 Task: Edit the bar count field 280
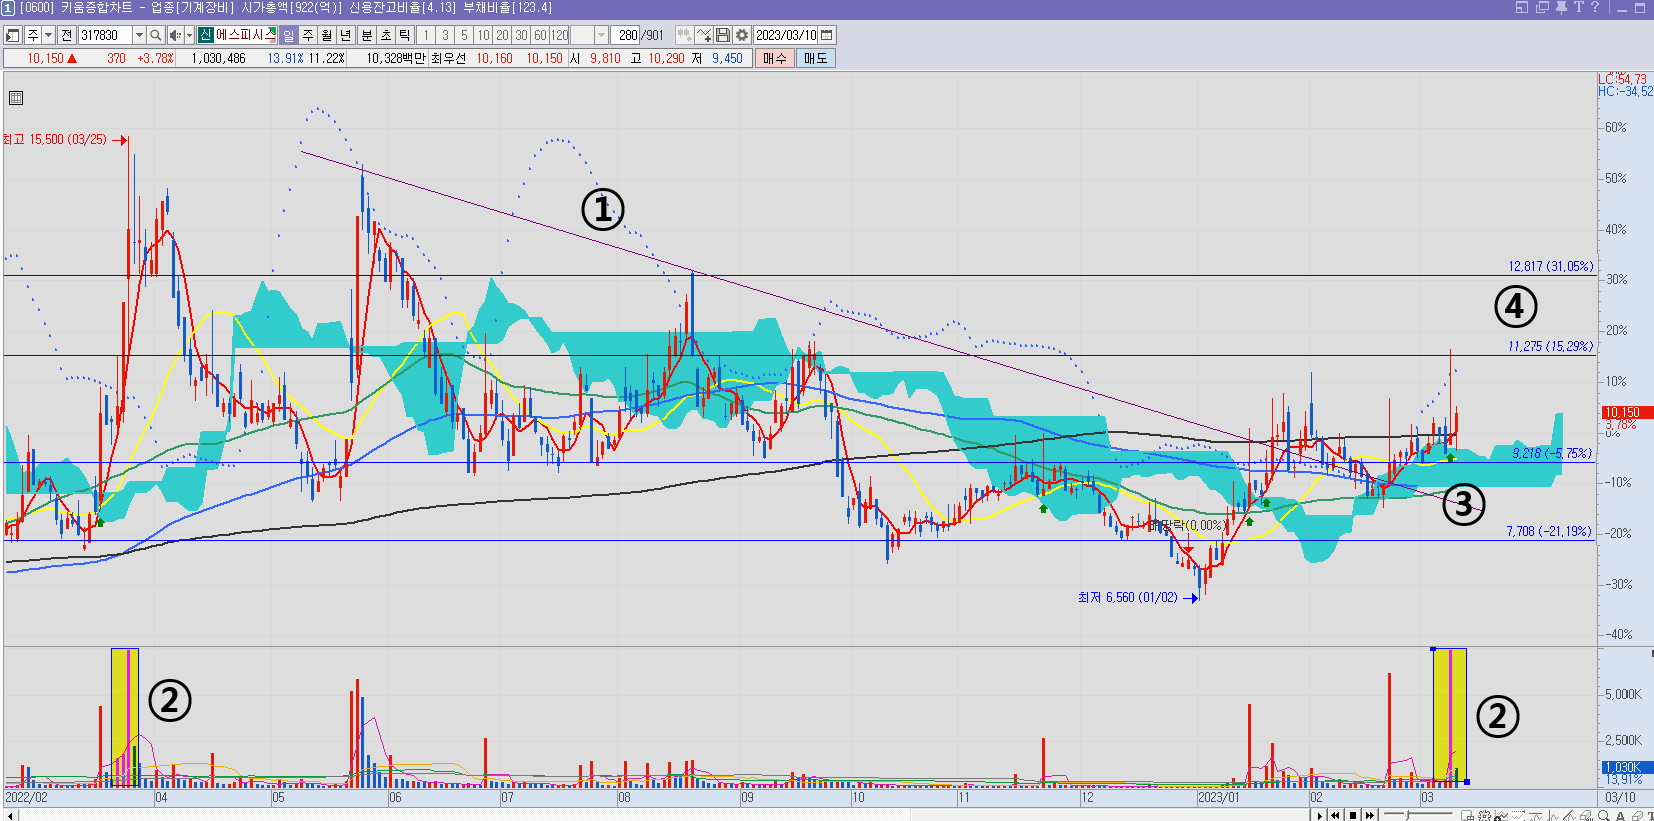click(x=626, y=35)
